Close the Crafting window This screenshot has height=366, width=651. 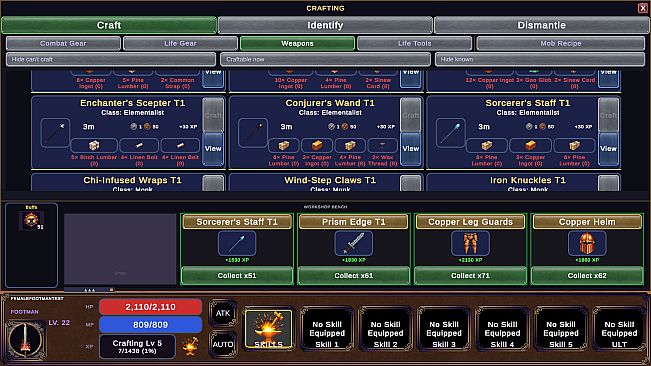pyautogui.click(x=642, y=8)
